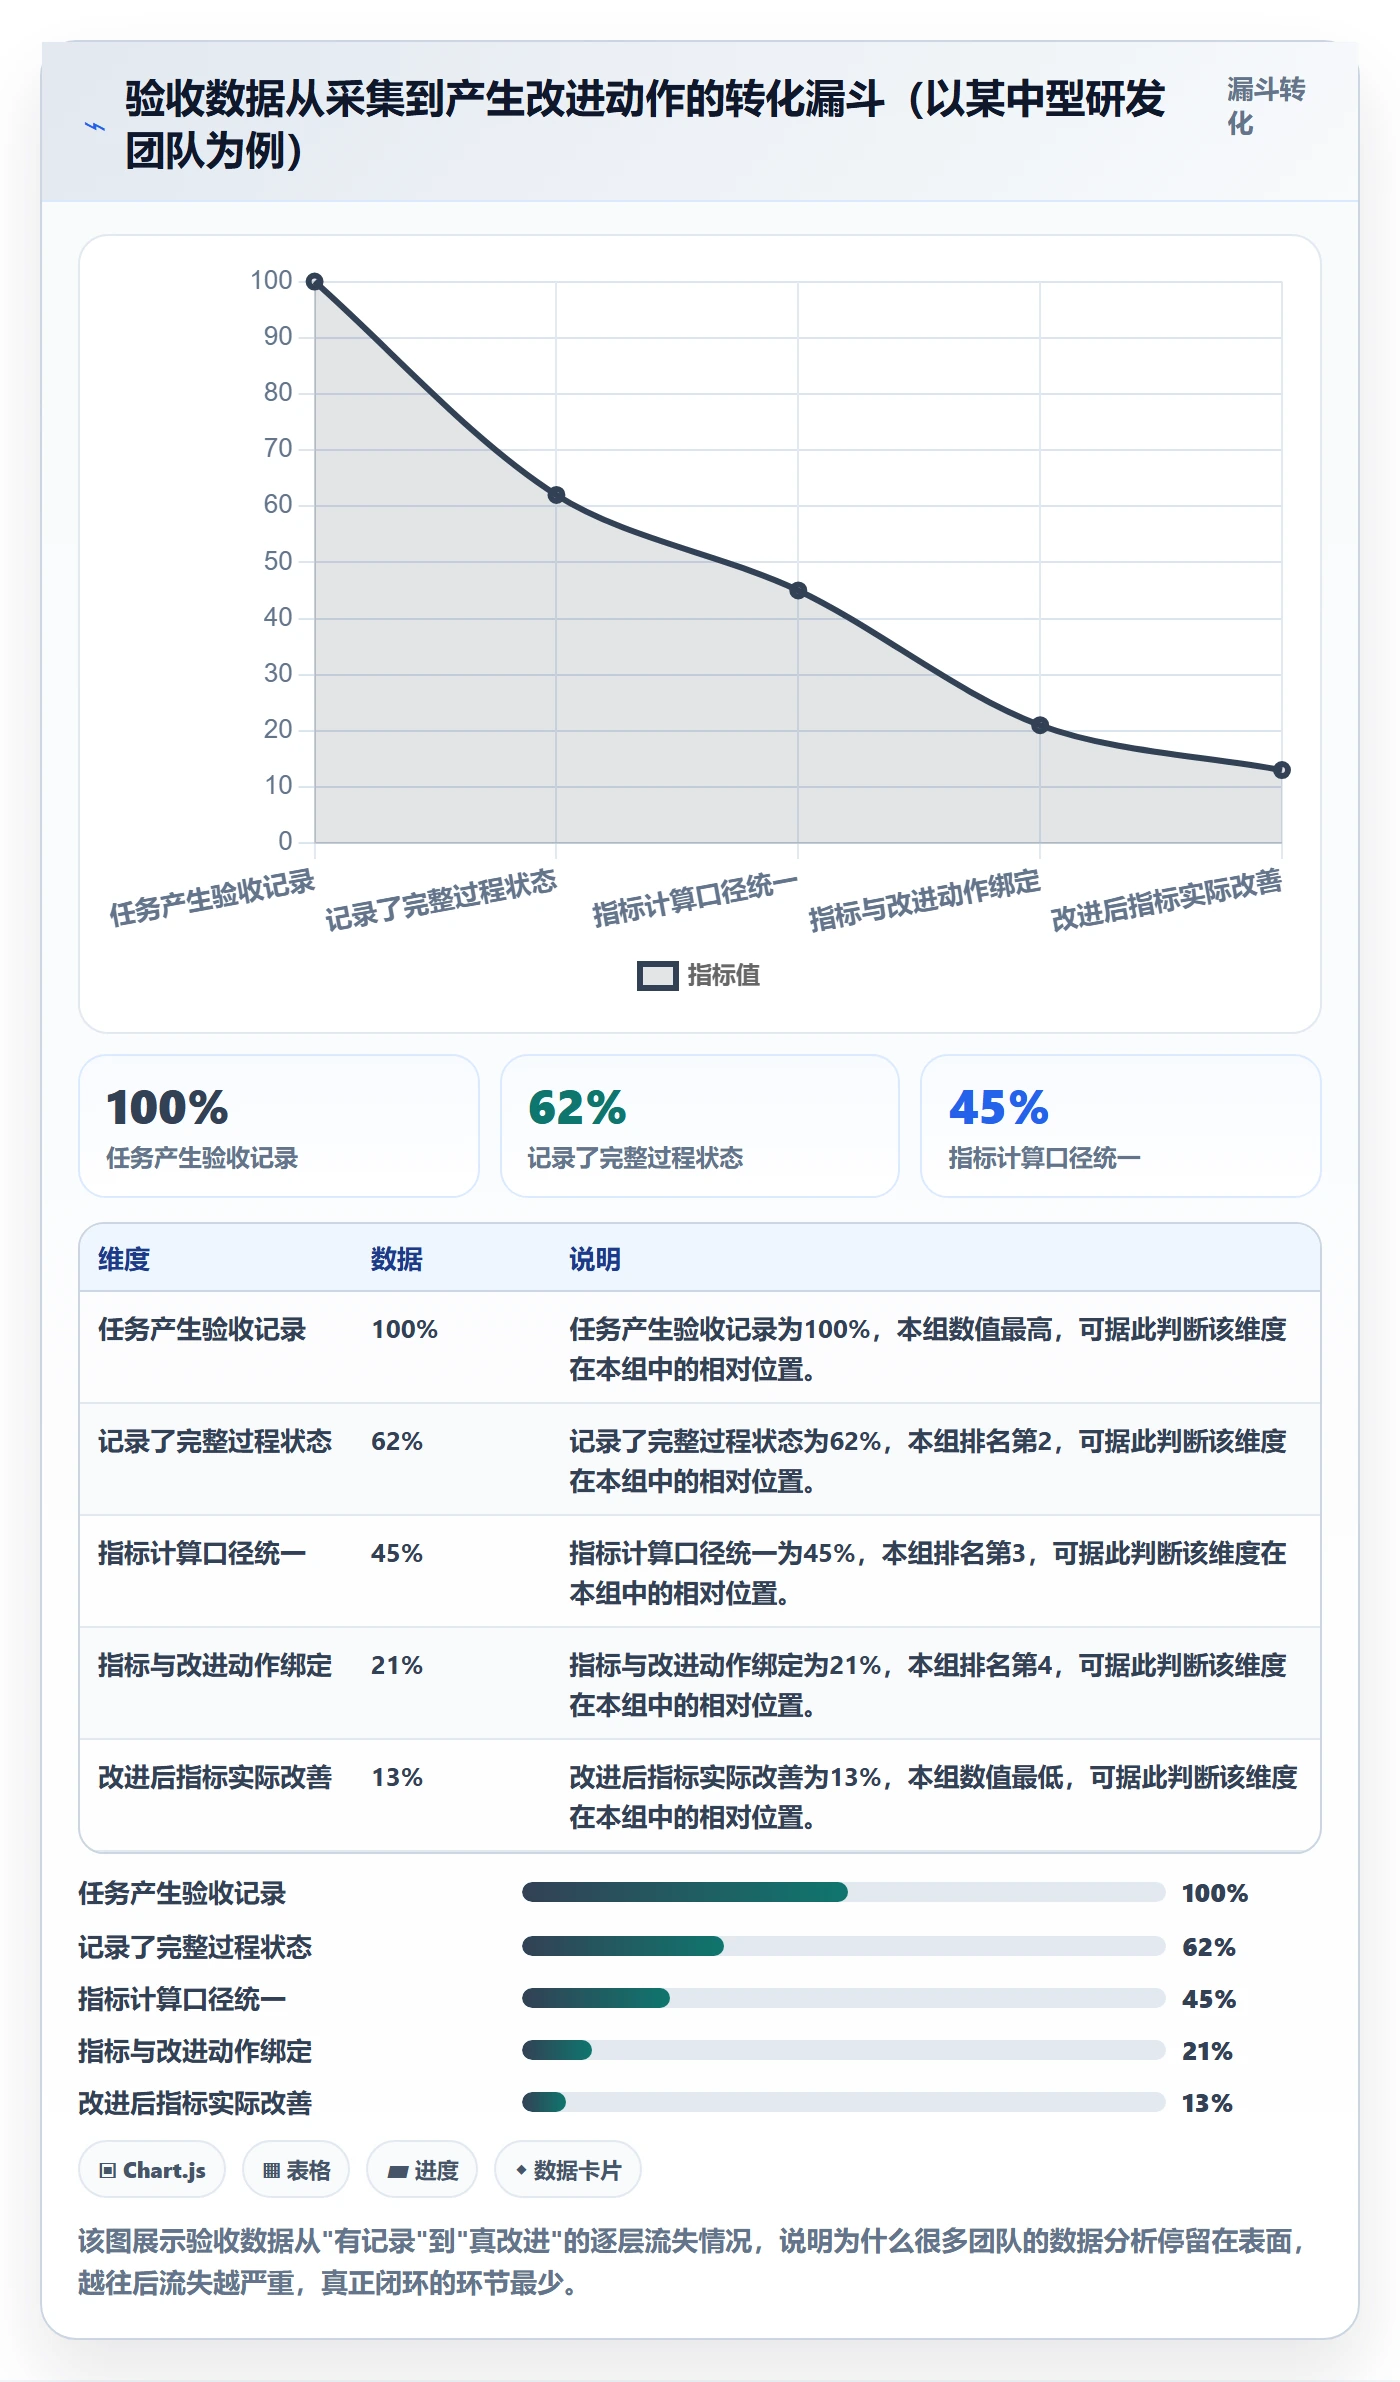The image size is (1400, 2382).
Task: Select the 100% 任务产生验收记录 stat card
Action: (279, 1126)
